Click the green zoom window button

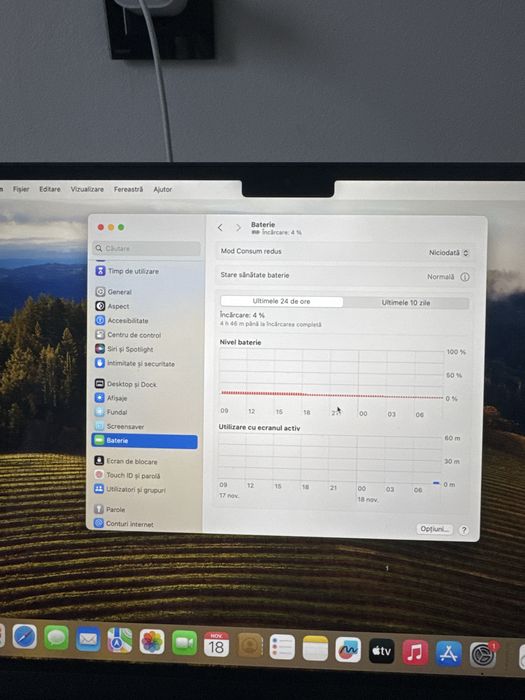(121, 227)
